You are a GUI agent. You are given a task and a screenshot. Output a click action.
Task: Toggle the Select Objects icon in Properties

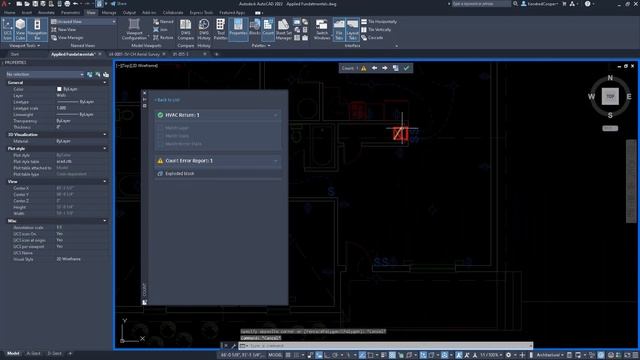(98, 74)
